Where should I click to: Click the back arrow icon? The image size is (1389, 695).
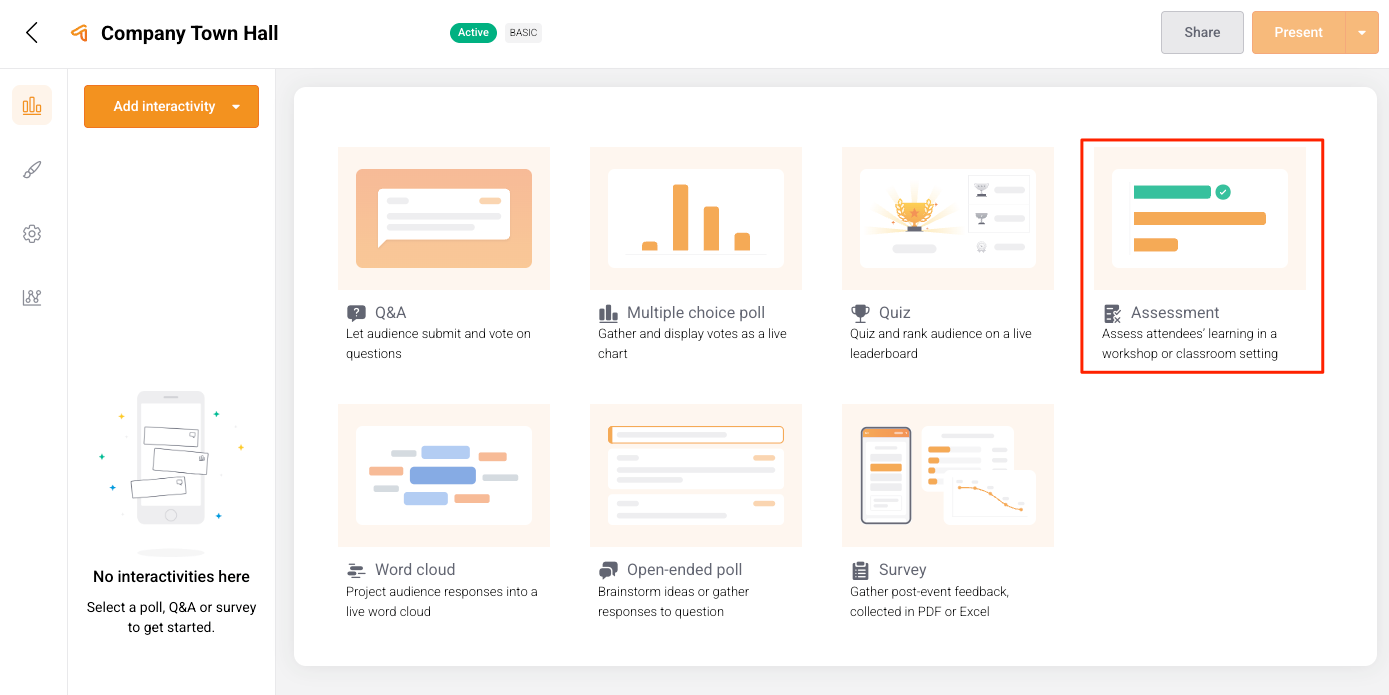pos(32,33)
